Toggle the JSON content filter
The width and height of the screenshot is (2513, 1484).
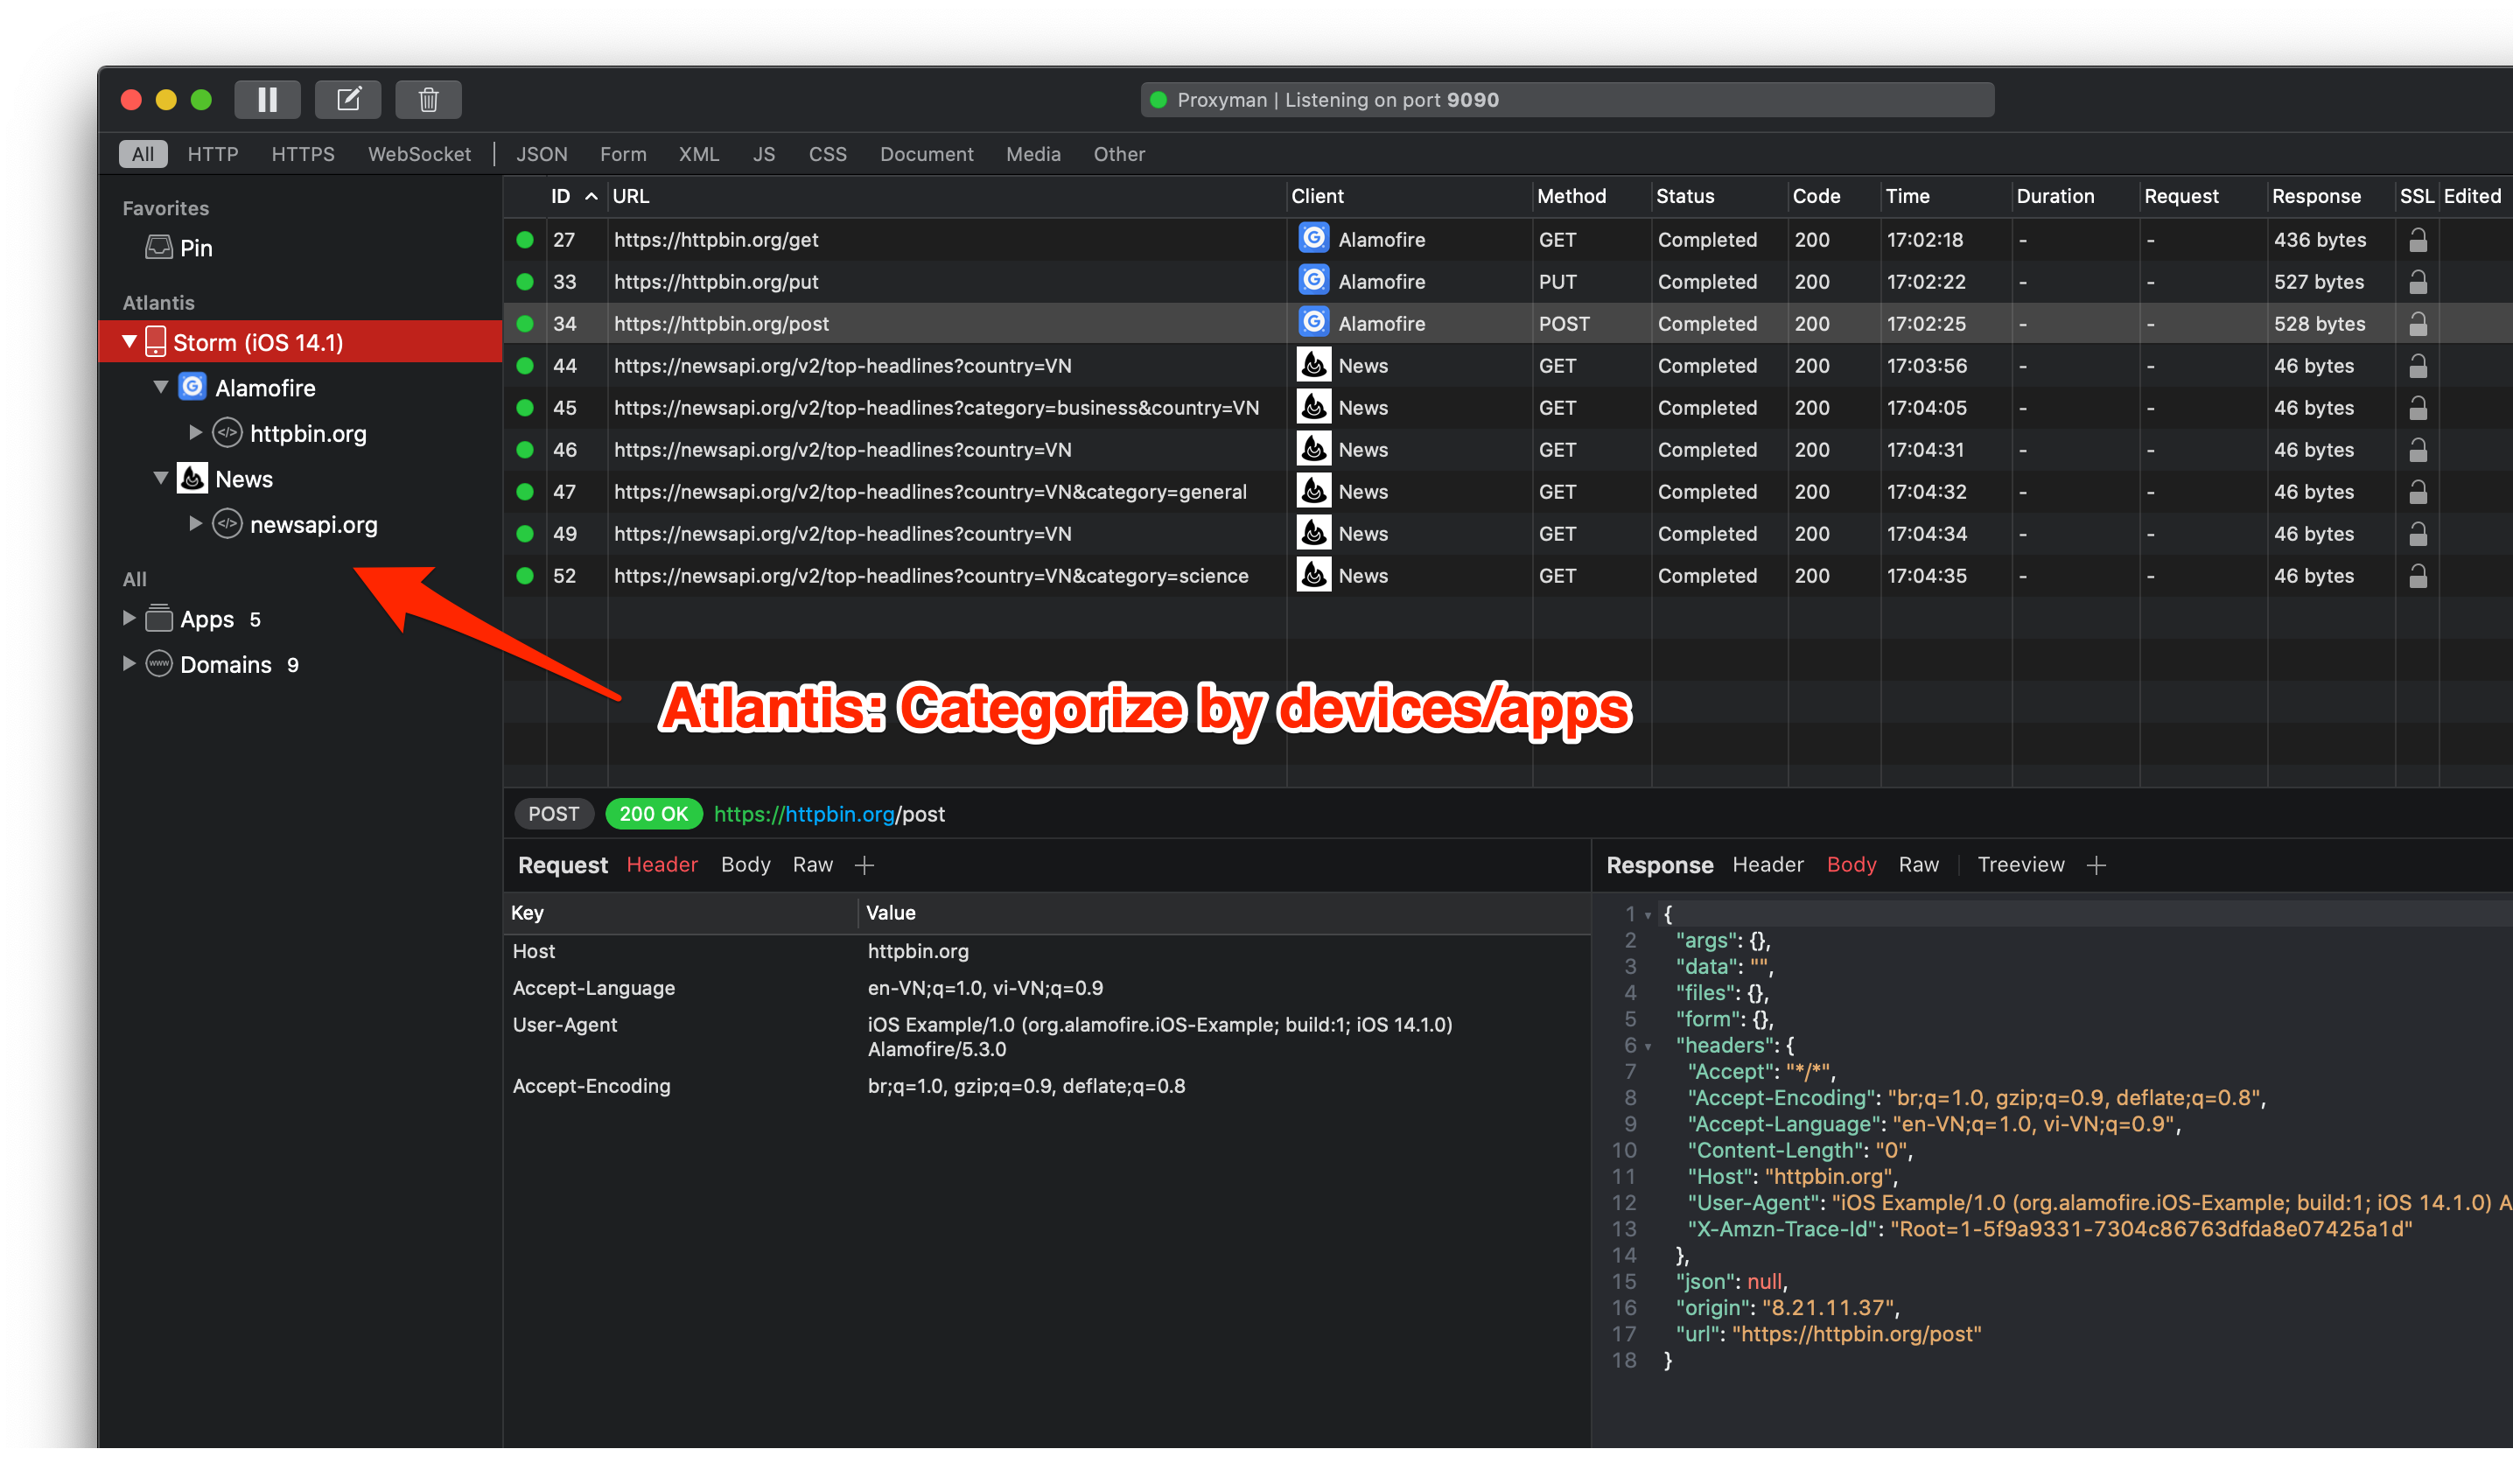click(541, 154)
